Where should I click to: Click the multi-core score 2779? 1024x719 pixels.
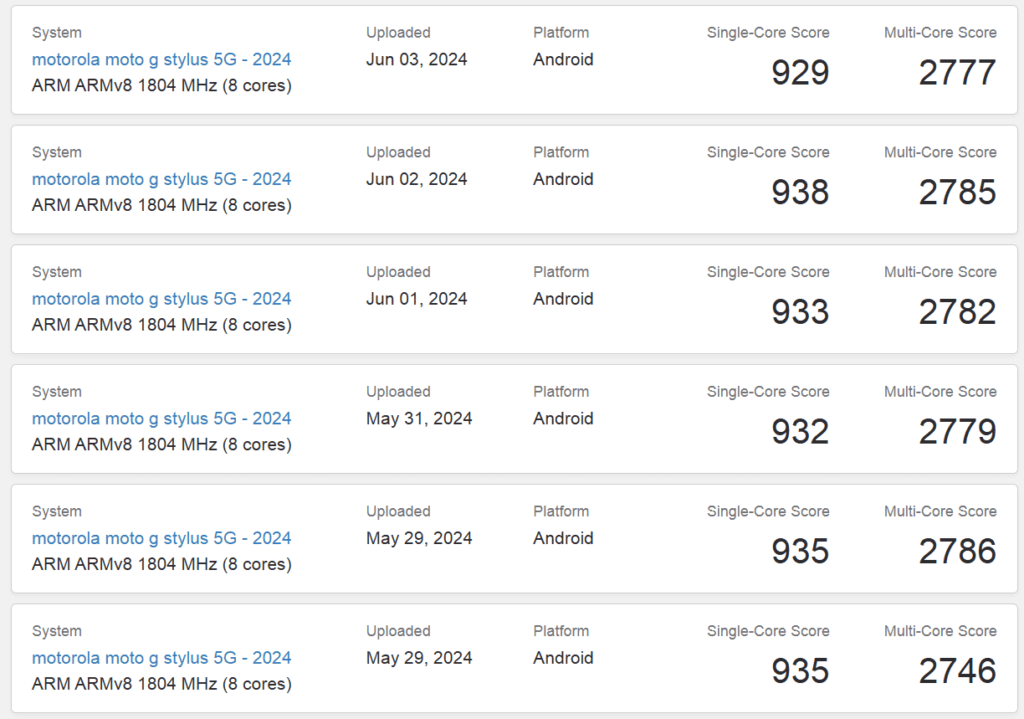(957, 432)
